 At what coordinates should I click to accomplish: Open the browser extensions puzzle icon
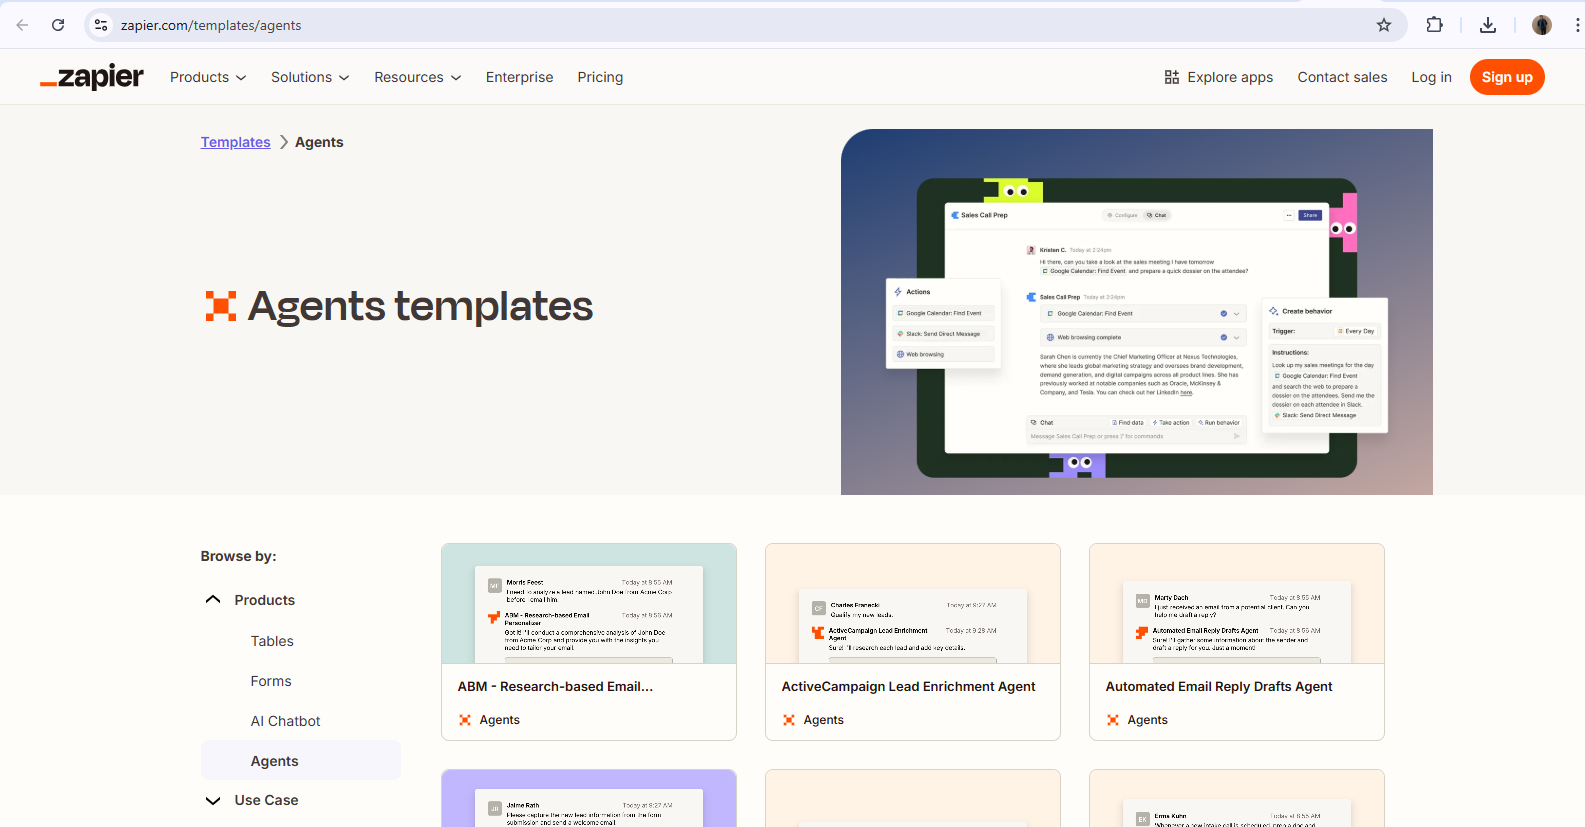1434,25
